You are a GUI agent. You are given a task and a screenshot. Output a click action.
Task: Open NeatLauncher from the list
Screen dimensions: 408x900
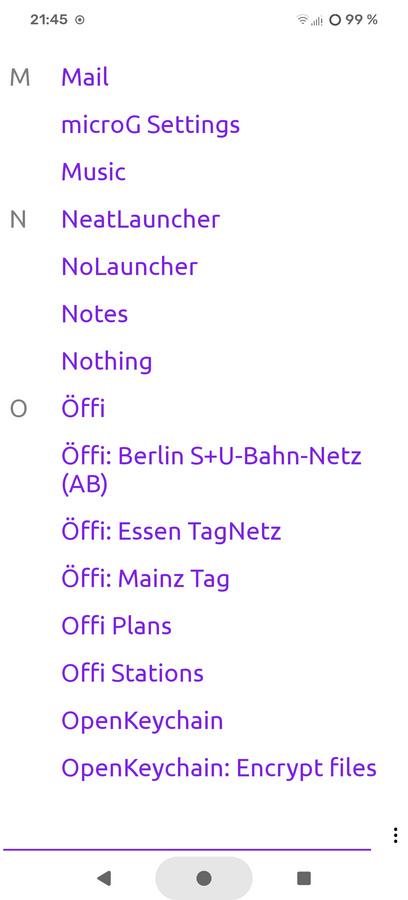(x=141, y=219)
